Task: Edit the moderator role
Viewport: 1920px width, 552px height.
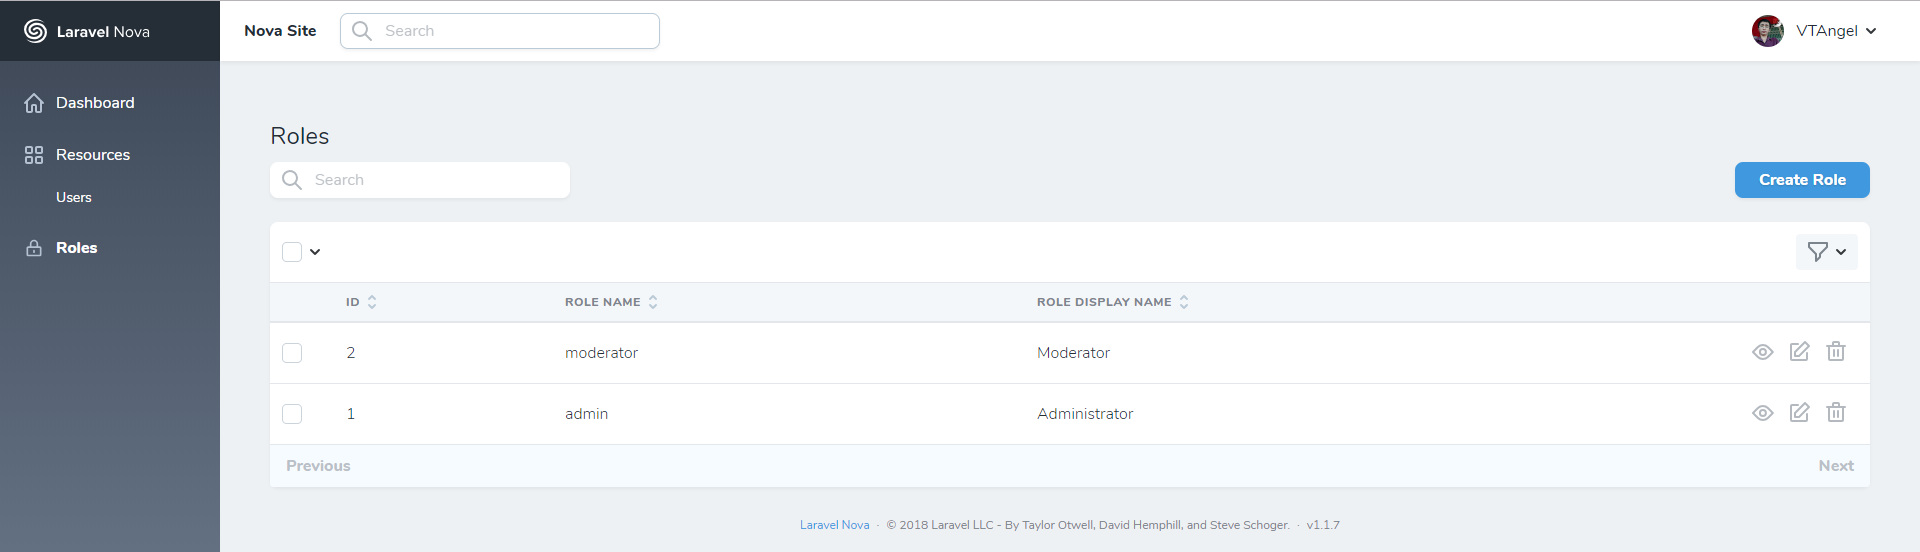Action: click(1799, 352)
